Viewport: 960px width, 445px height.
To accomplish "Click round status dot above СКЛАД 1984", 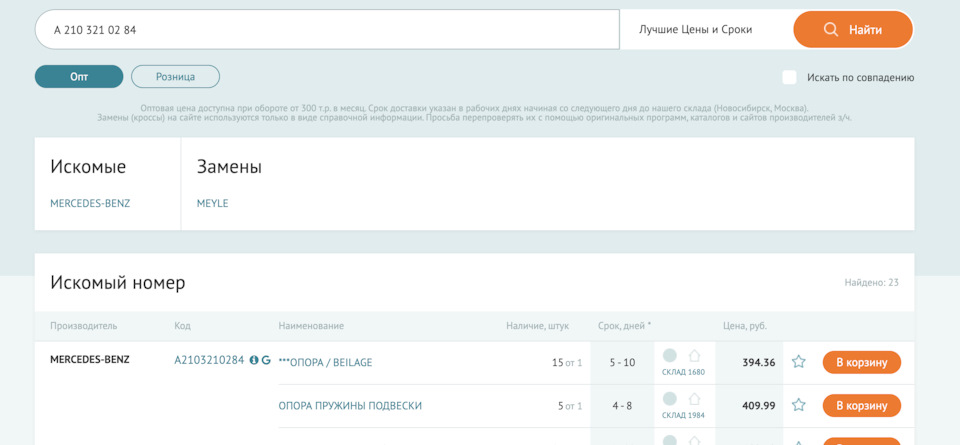I will (670, 398).
